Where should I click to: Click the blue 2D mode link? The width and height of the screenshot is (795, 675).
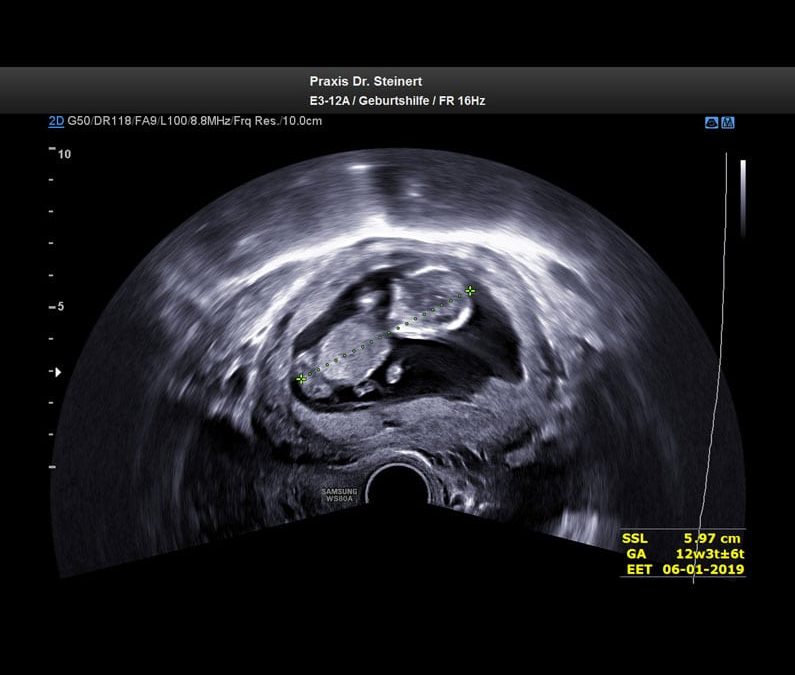click(56, 121)
